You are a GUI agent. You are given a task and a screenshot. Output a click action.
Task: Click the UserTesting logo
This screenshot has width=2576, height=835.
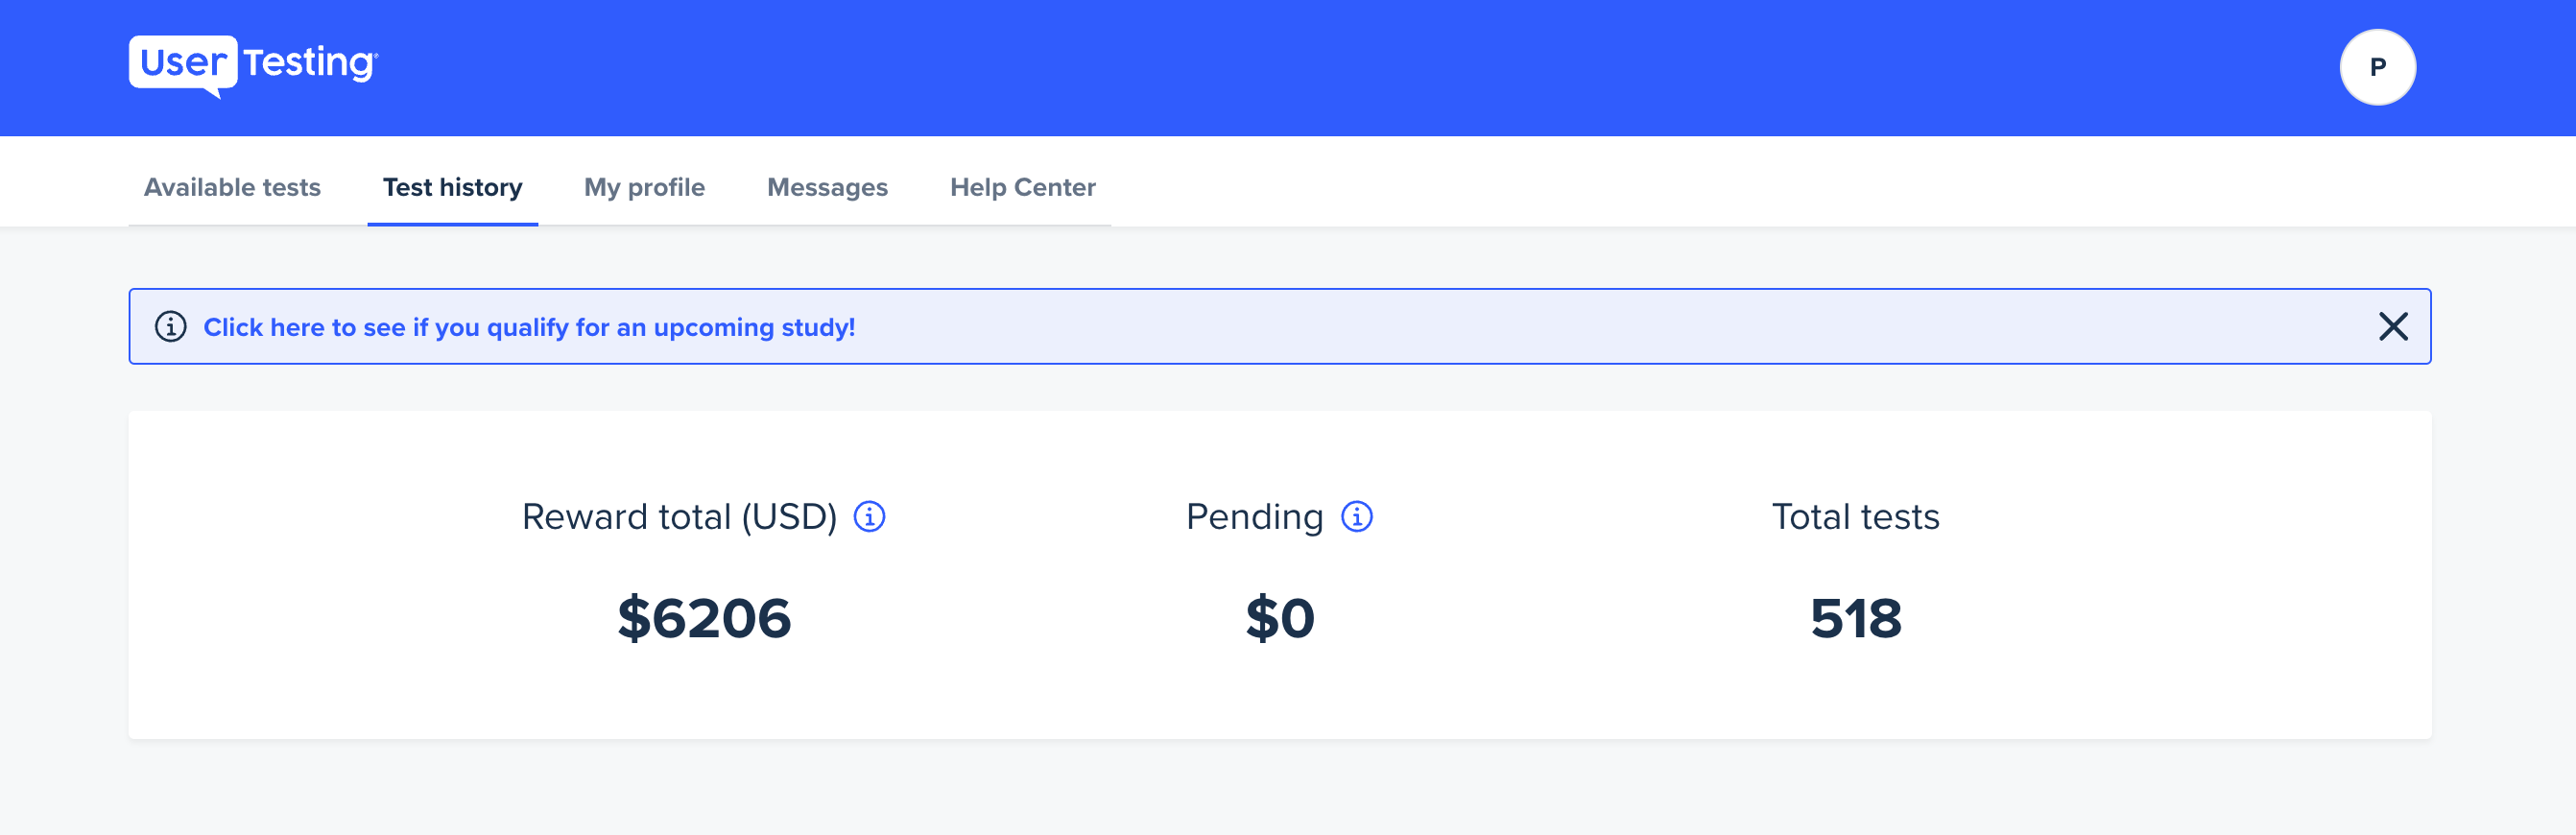(253, 66)
